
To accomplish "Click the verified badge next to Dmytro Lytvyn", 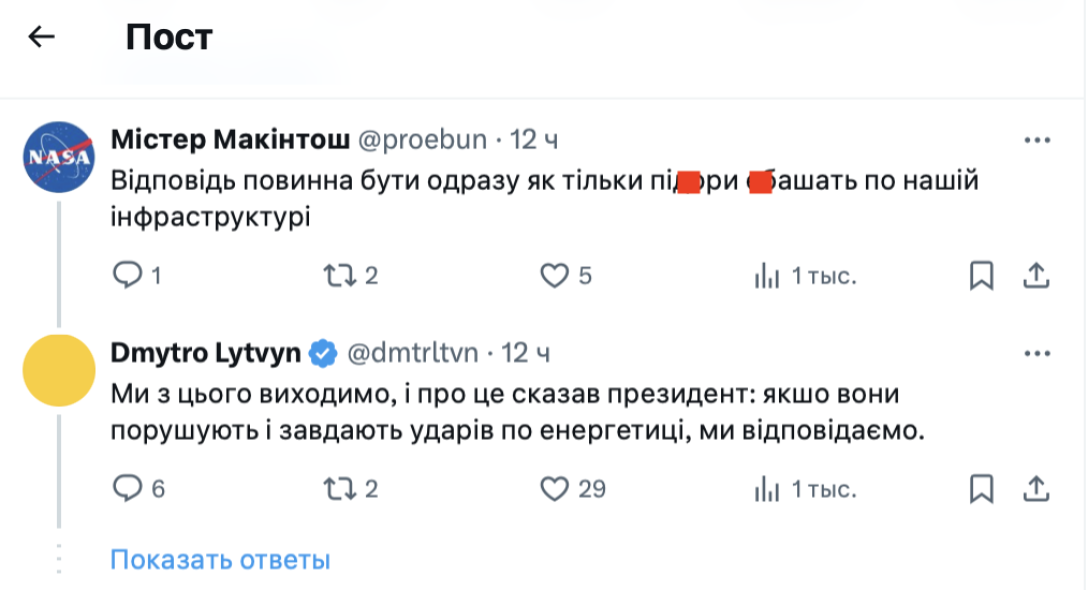I will pos(320,352).
